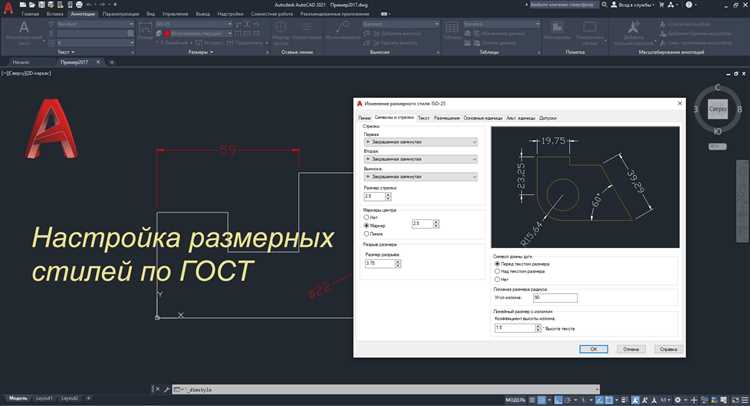The width and height of the screenshot is (750, 406).
Task: Click the Угол излома input field
Action: (x=555, y=297)
